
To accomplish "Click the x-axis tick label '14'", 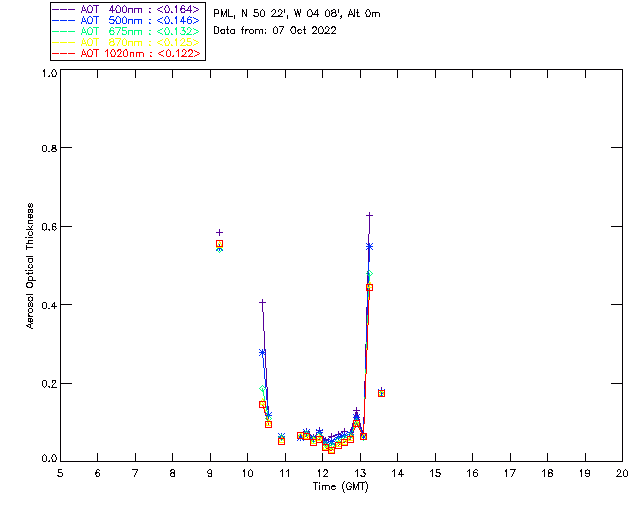I will (x=398, y=473).
